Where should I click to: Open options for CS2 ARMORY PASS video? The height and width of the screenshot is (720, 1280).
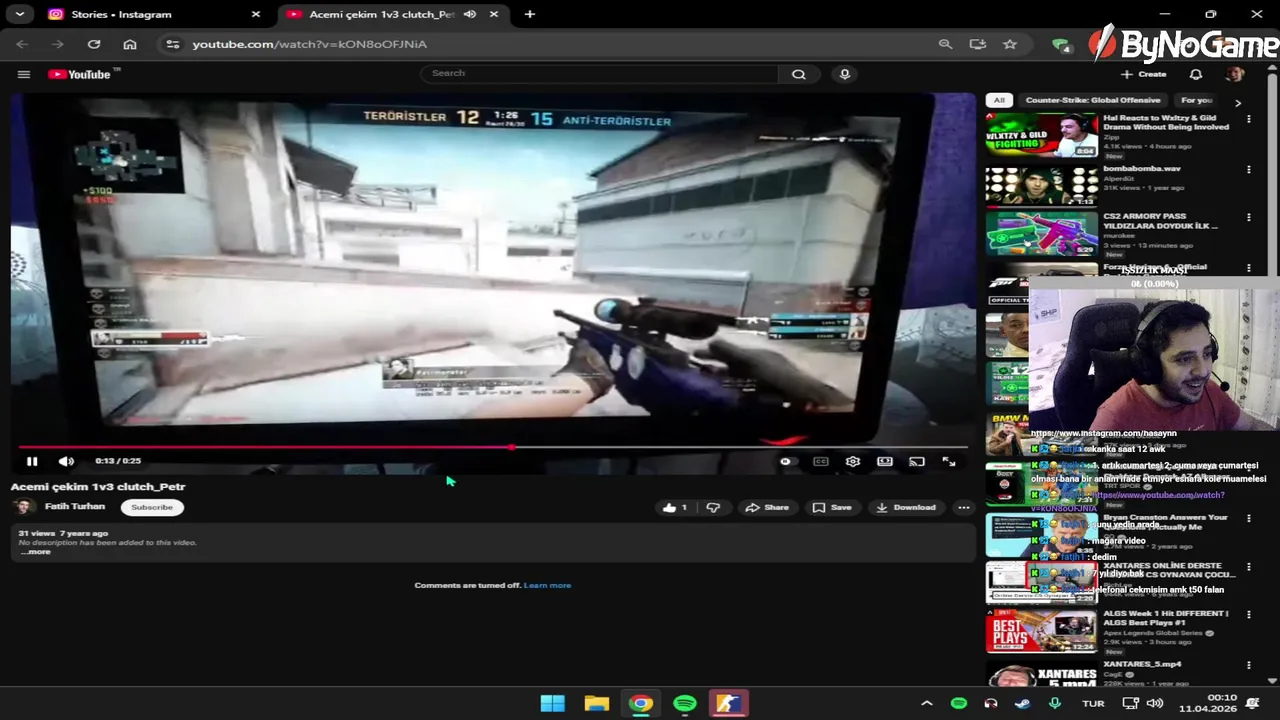(1249, 217)
